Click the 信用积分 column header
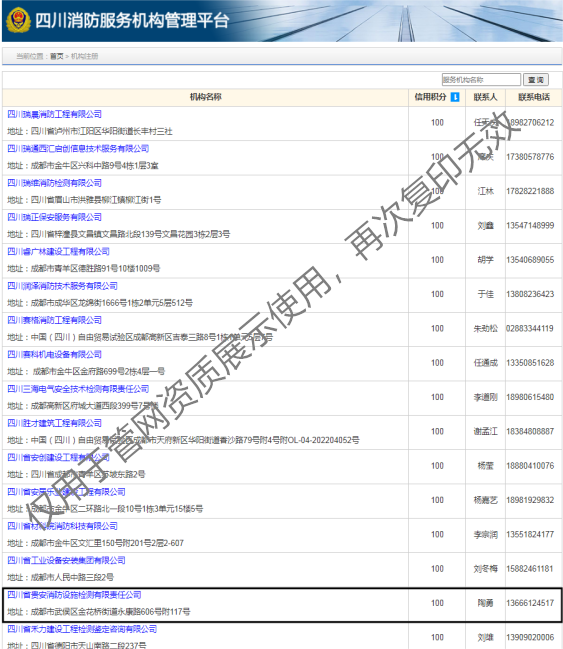 click(x=431, y=97)
